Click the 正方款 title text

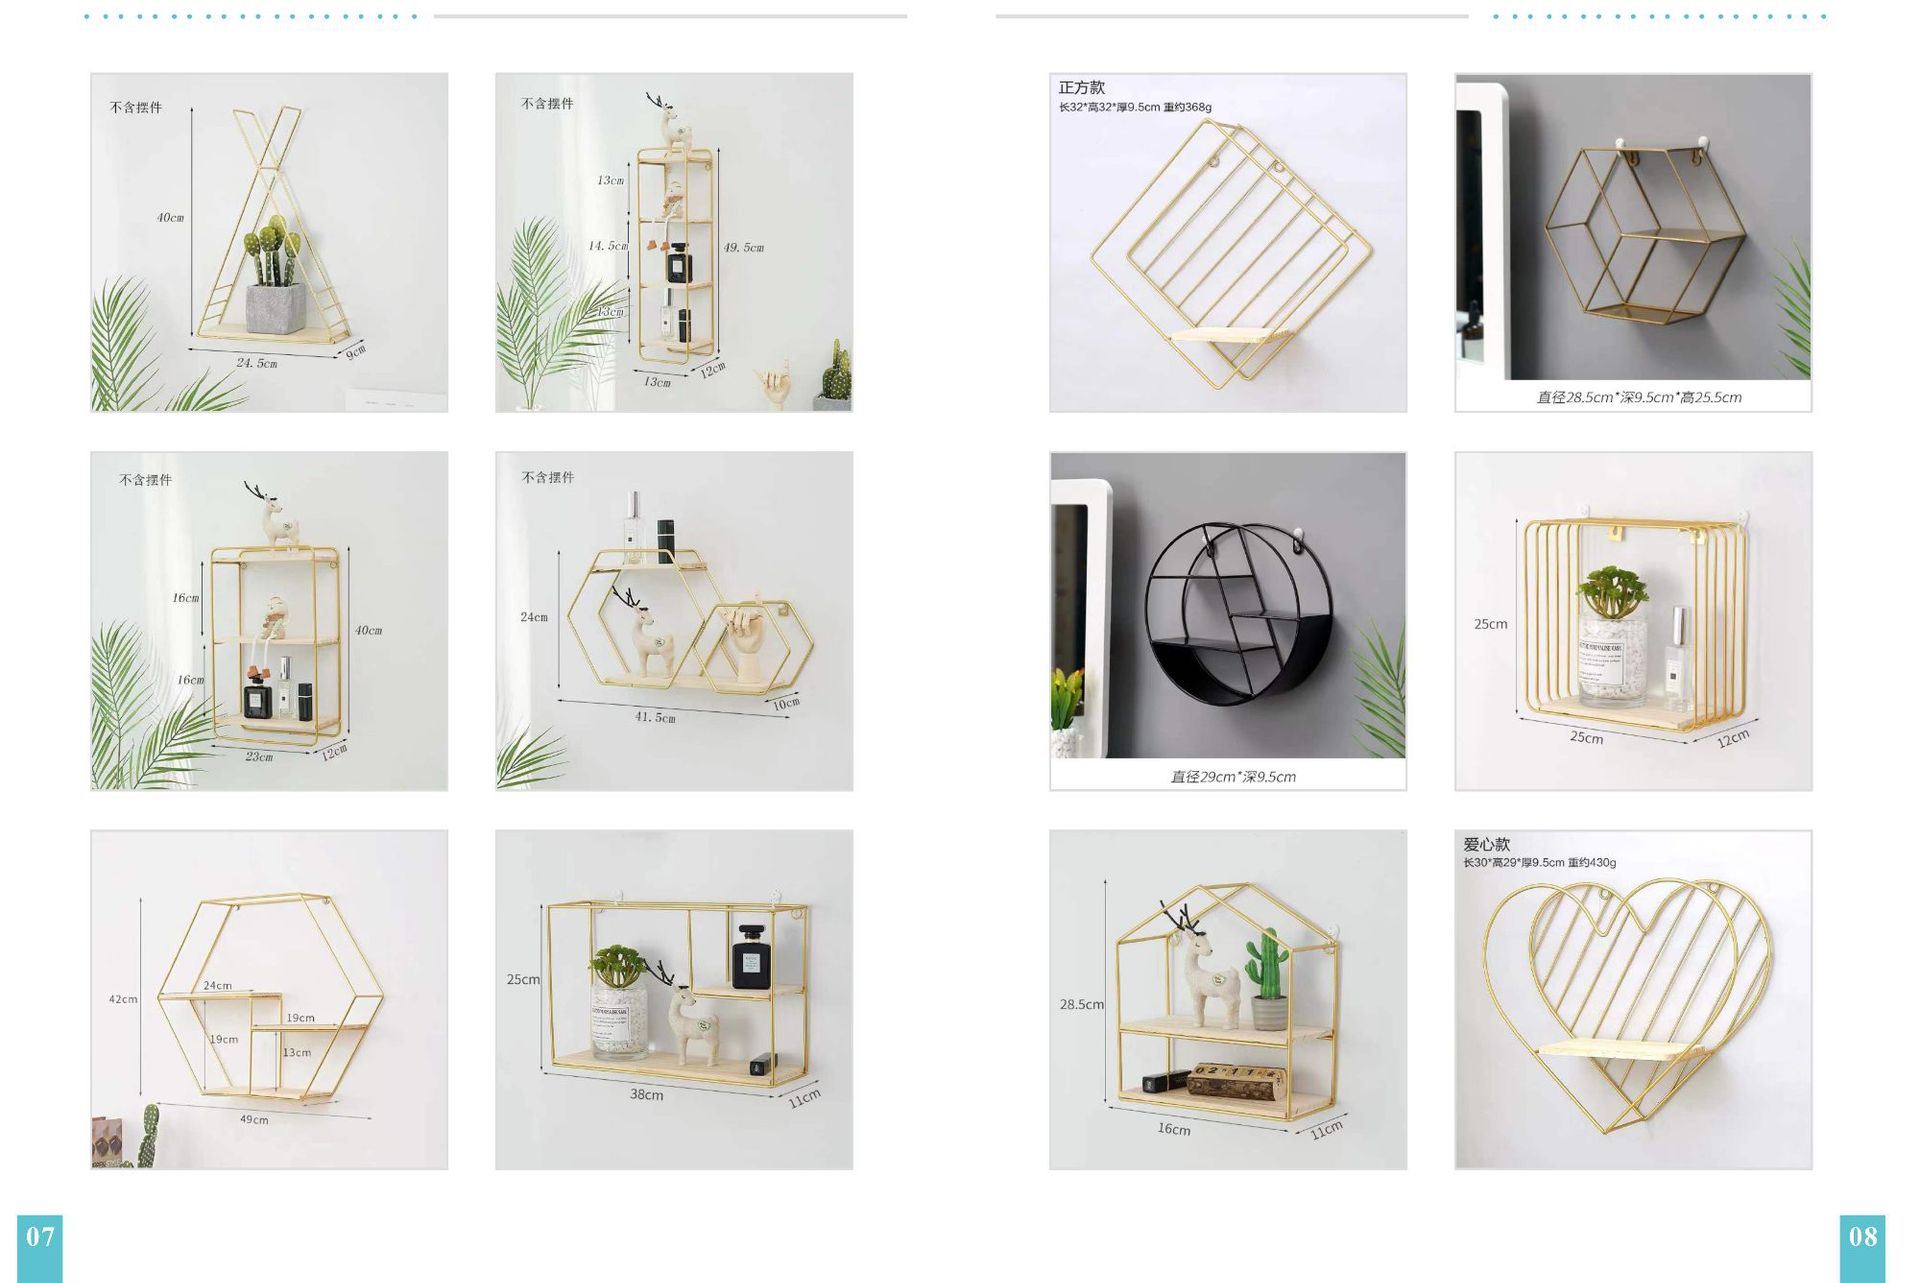[x=1082, y=87]
